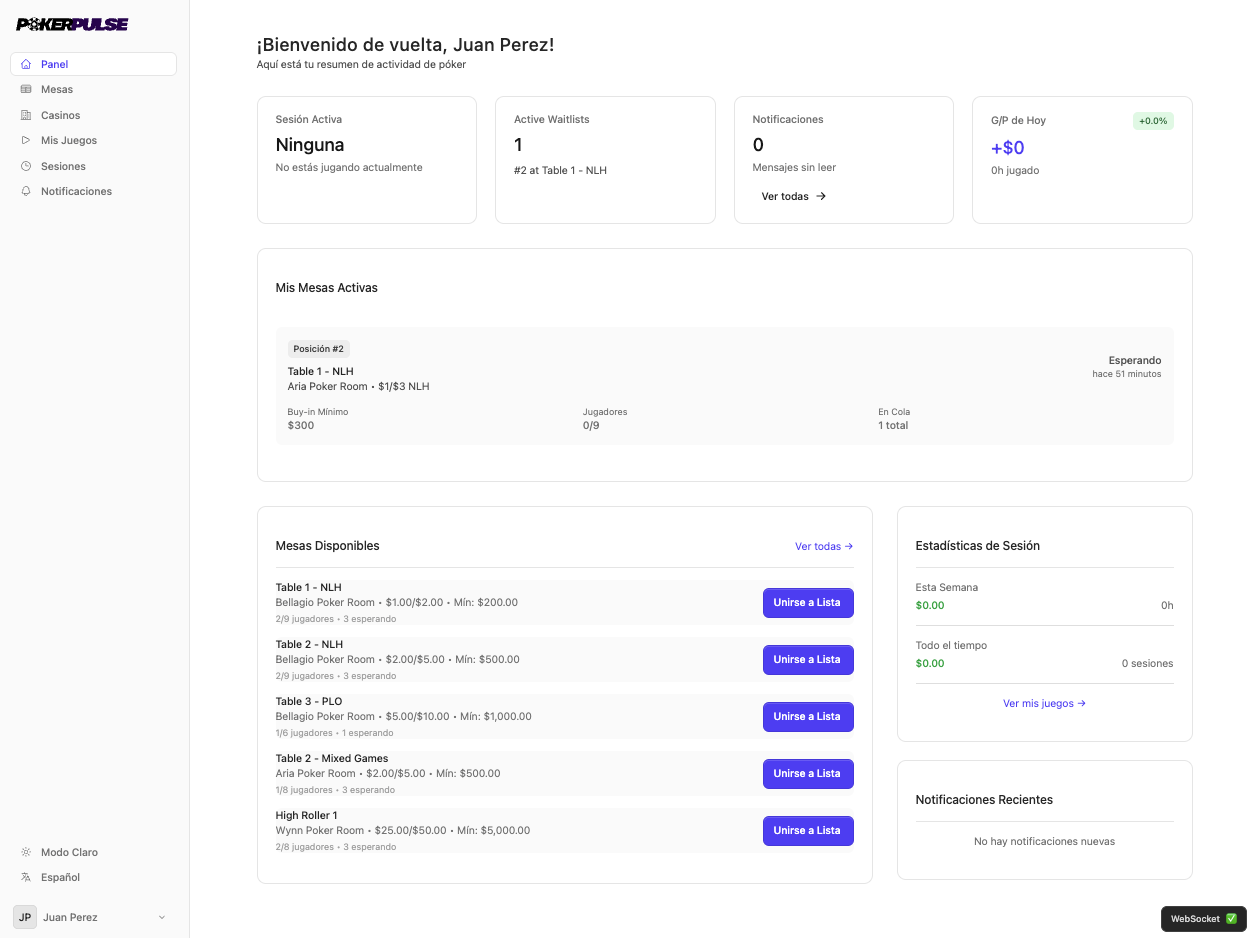Screen dimensions: 1250x938
Task: Click 'Ver mis juegos' expander link
Action: pyautogui.click(x=1044, y=703)
